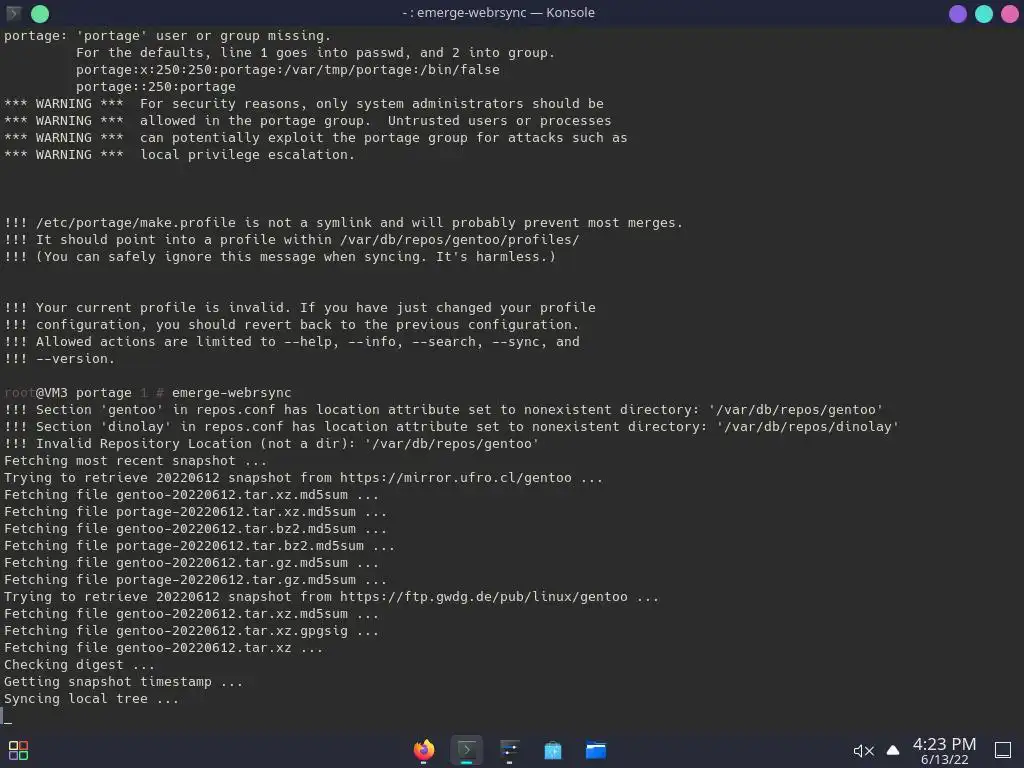The width and height of the screenshot is (1024, 768).
Task: Click the green circle titlebar button
Action: click(x=40, y=14)
